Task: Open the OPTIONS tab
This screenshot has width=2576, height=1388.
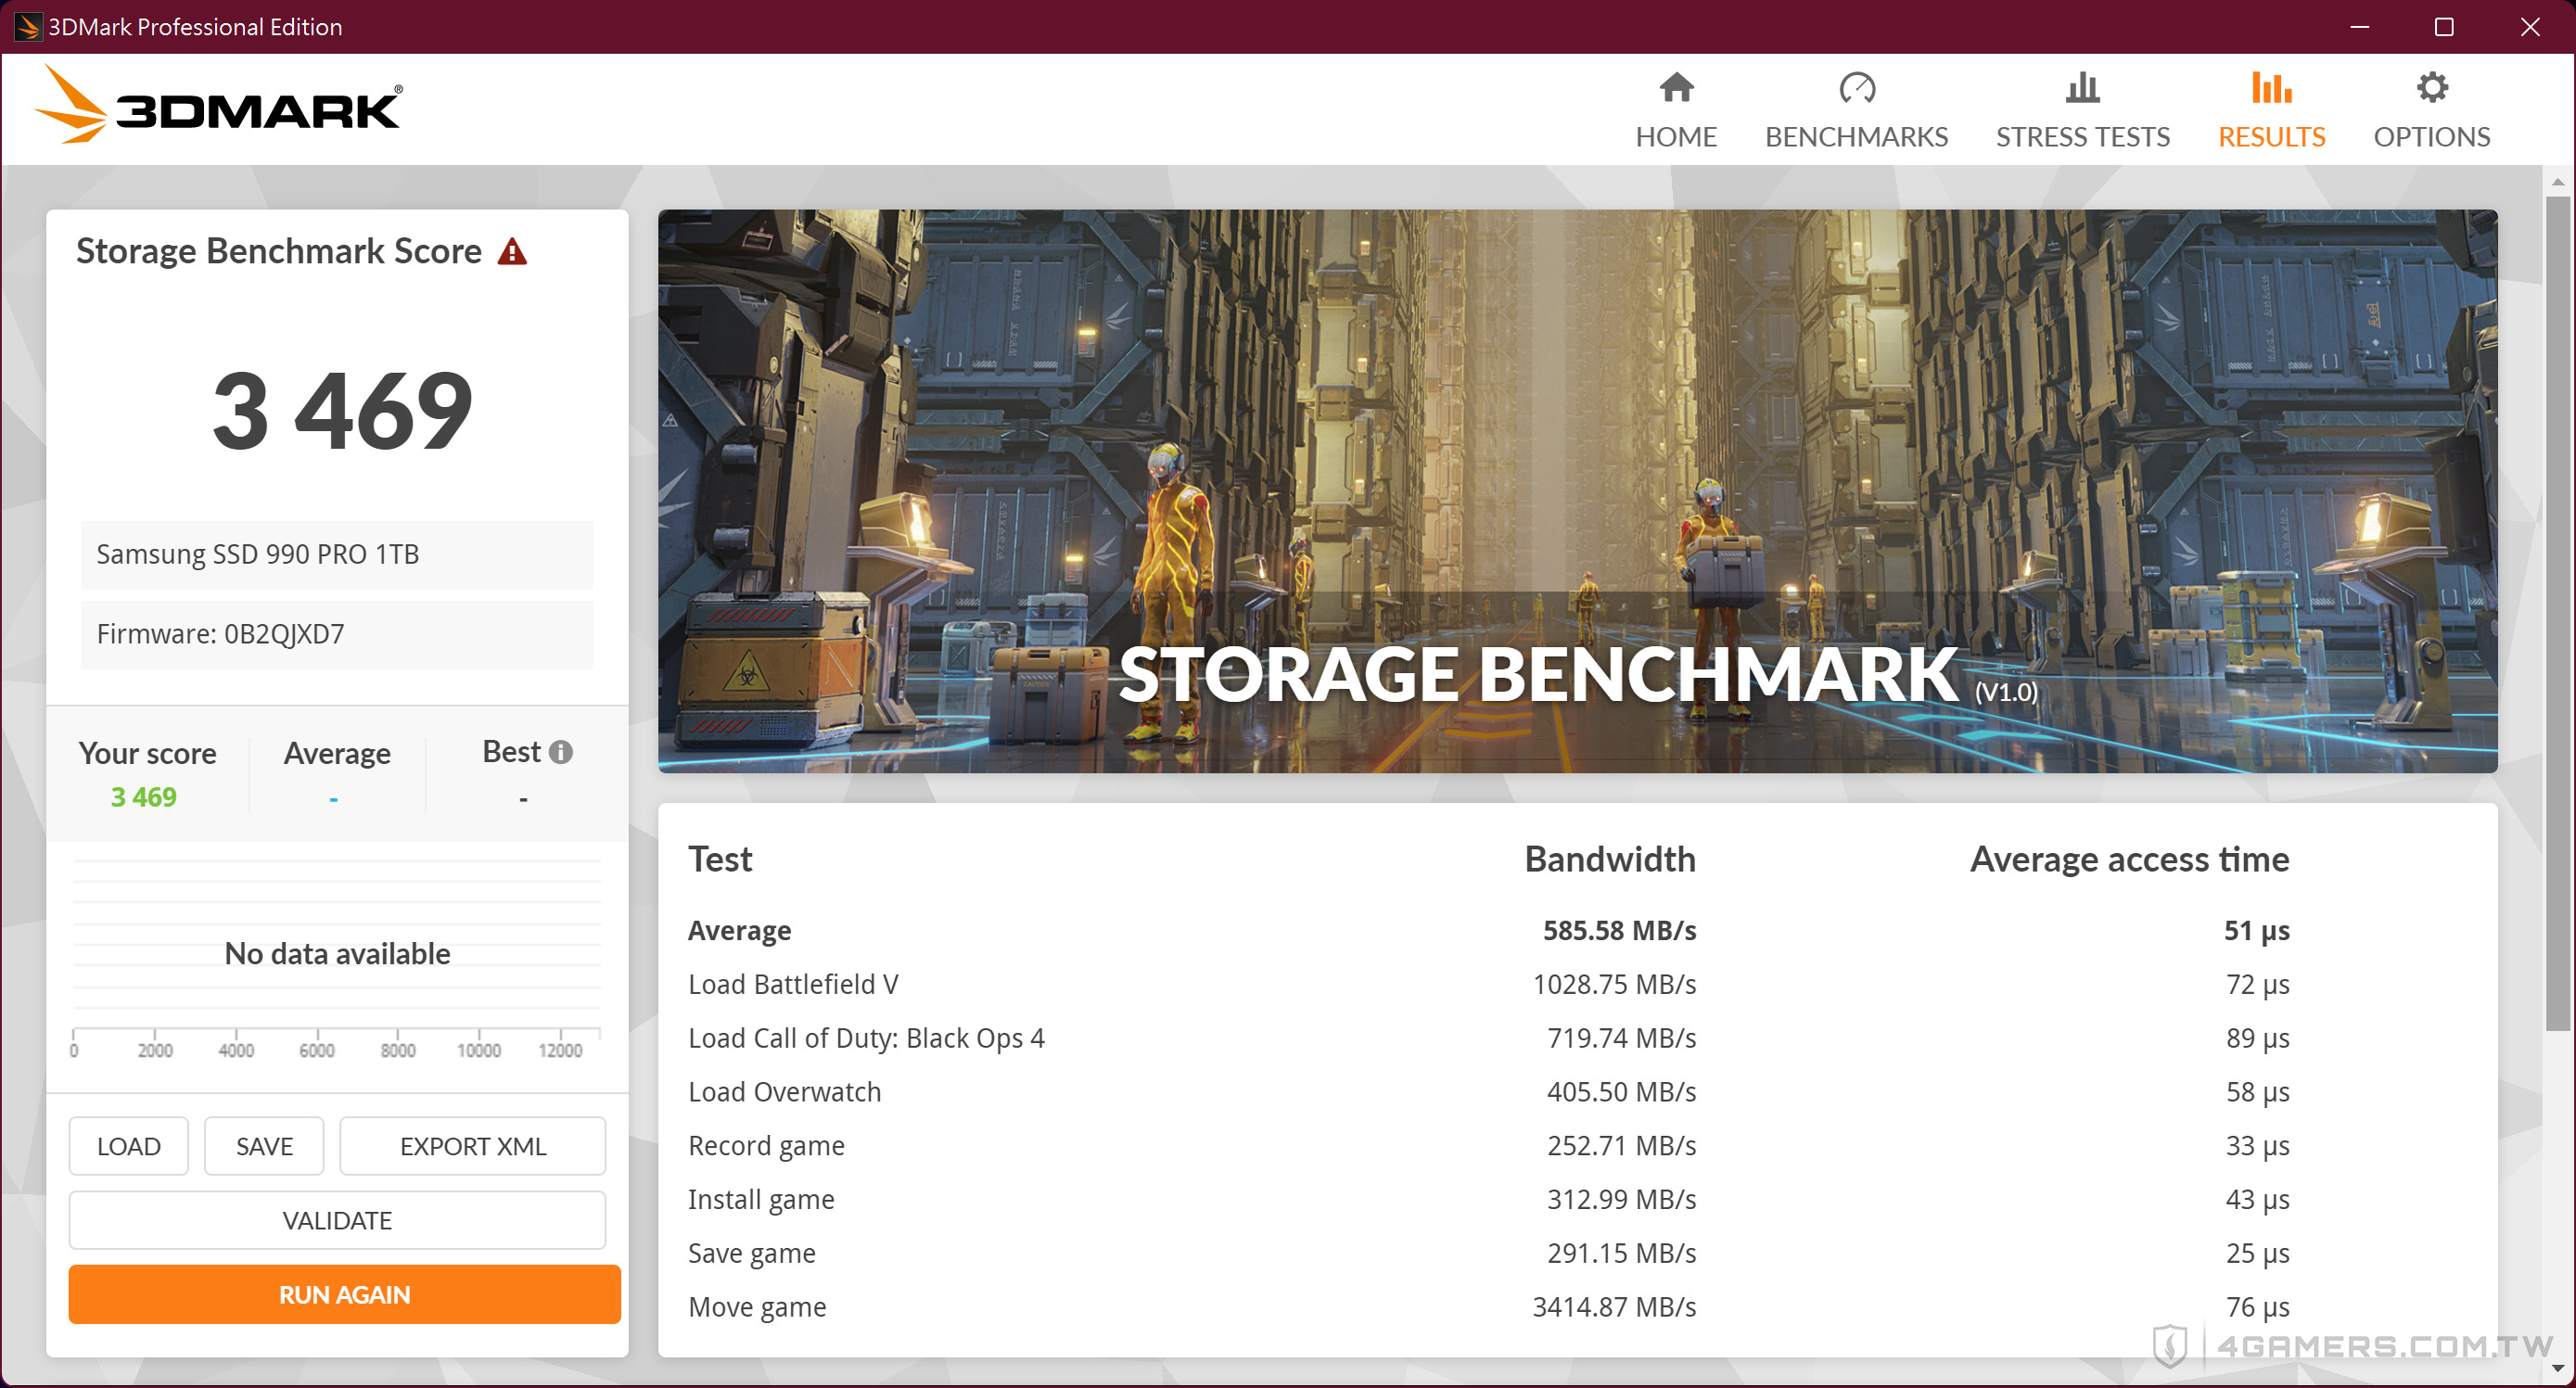Action: 2432,109
